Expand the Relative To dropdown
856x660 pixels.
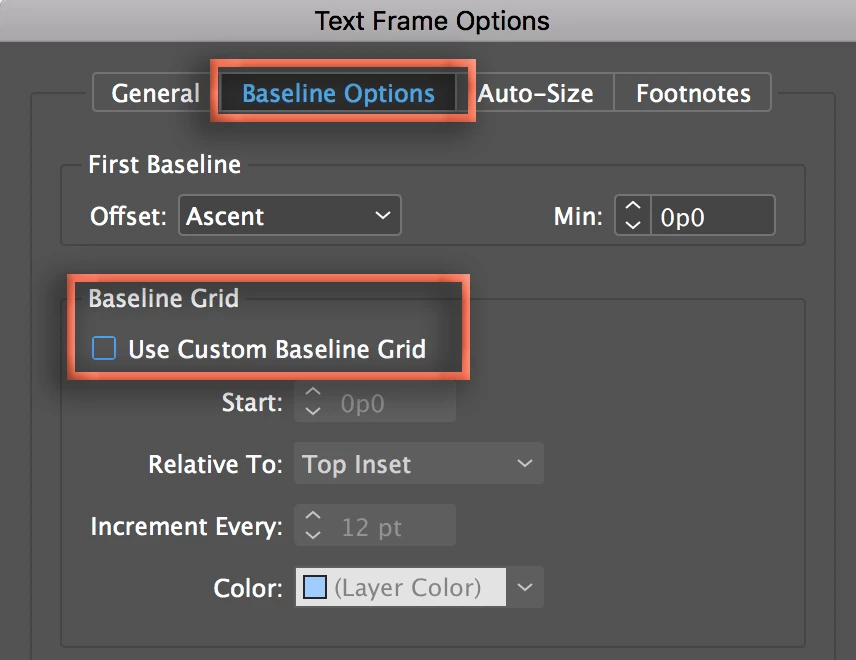click(419, 464)
